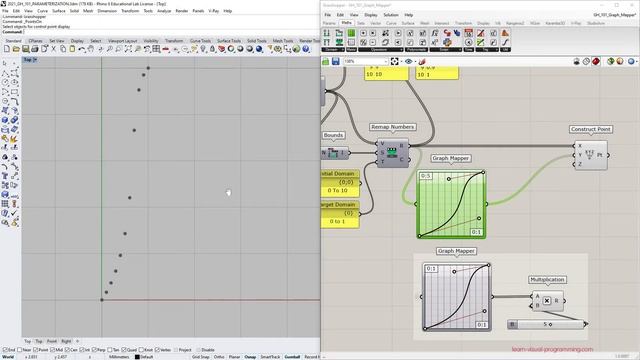640x360 pixels.
Task: Click the Rhino Command input field
Action: (171, 32)
